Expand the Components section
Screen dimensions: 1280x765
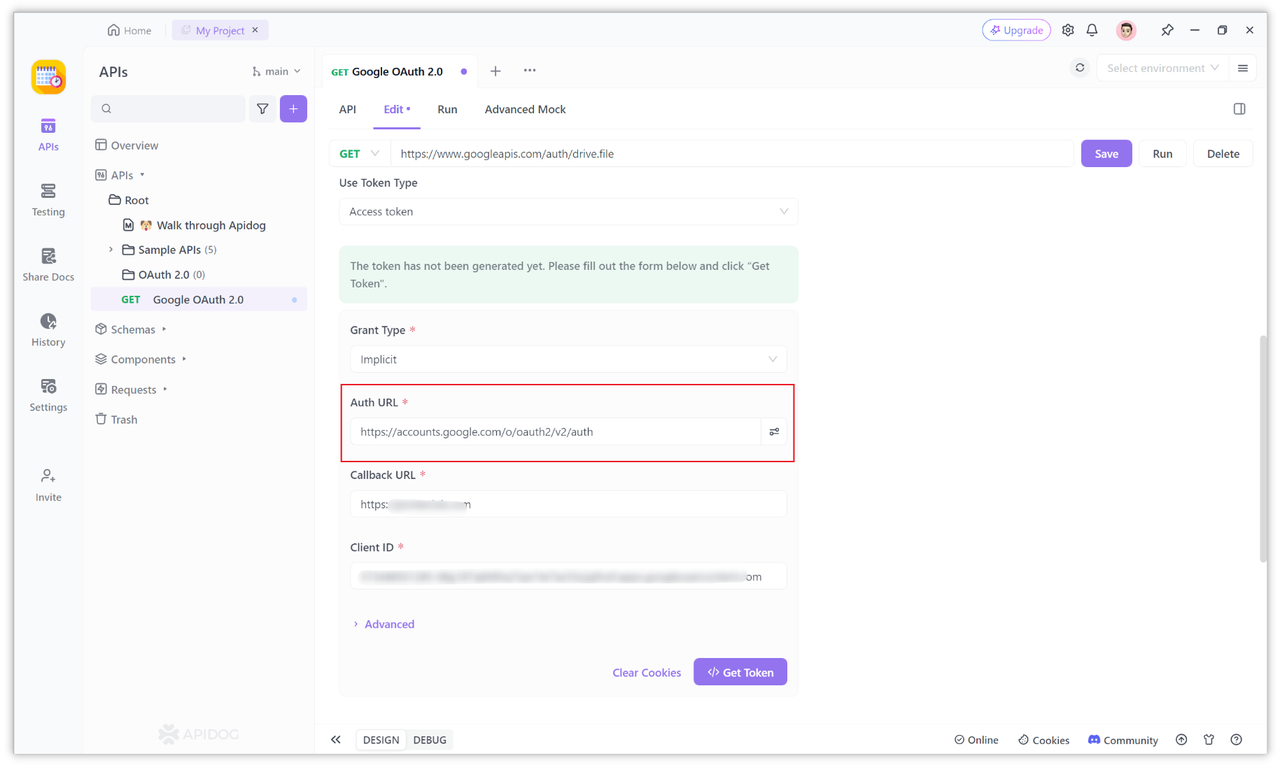click(184, 359)
